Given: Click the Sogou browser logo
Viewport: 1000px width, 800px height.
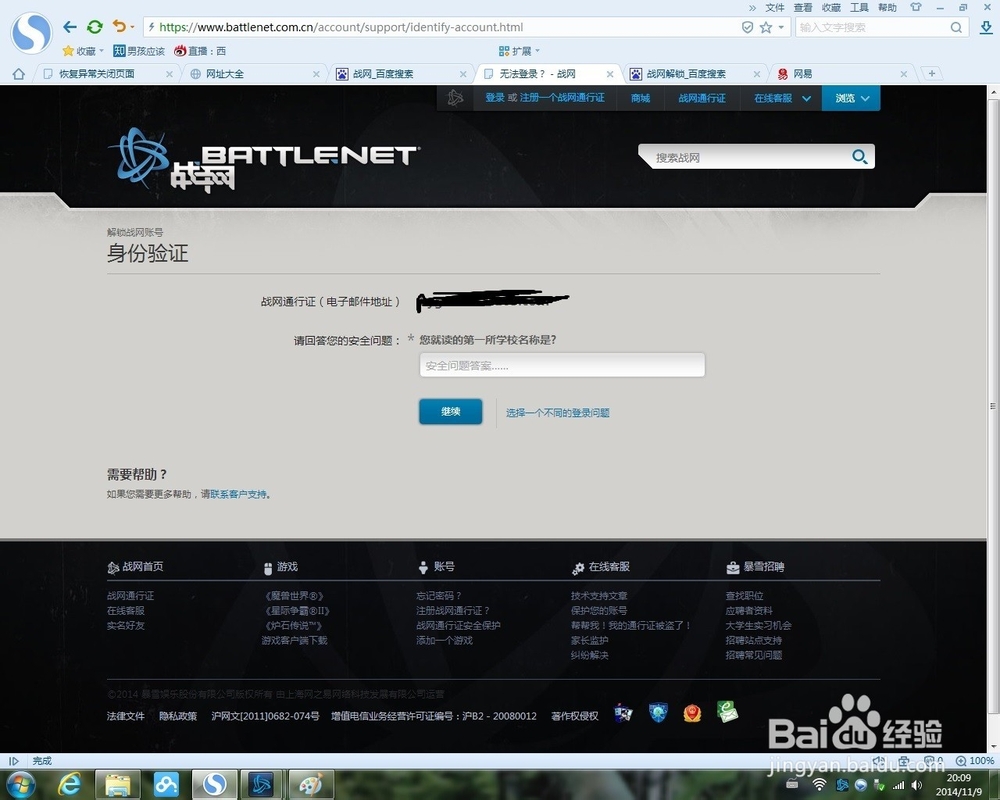Looking at the screenshot, I should [x=31, y=33].
